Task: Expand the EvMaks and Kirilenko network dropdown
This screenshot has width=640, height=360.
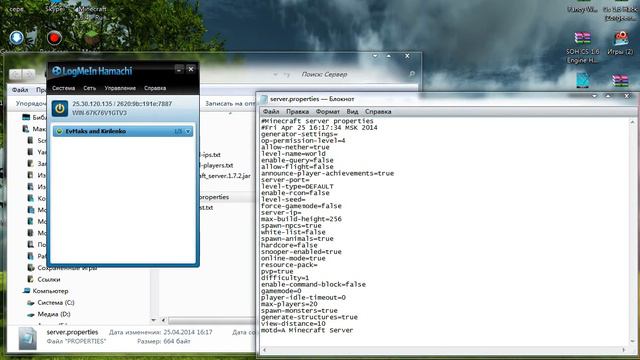Action: 188,131
